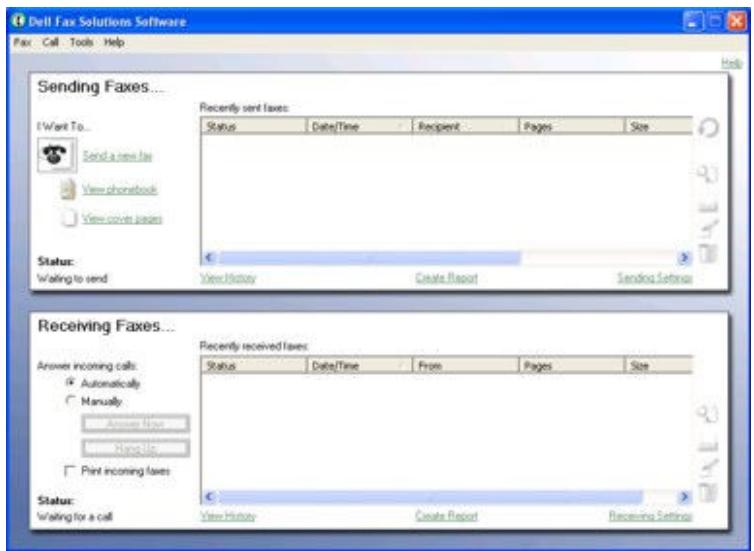Image resolution: width=754 pixels, height=551 pixels.
Task: Click left scroll arrow in received faxes list
Action: click(x=209, y=496)
